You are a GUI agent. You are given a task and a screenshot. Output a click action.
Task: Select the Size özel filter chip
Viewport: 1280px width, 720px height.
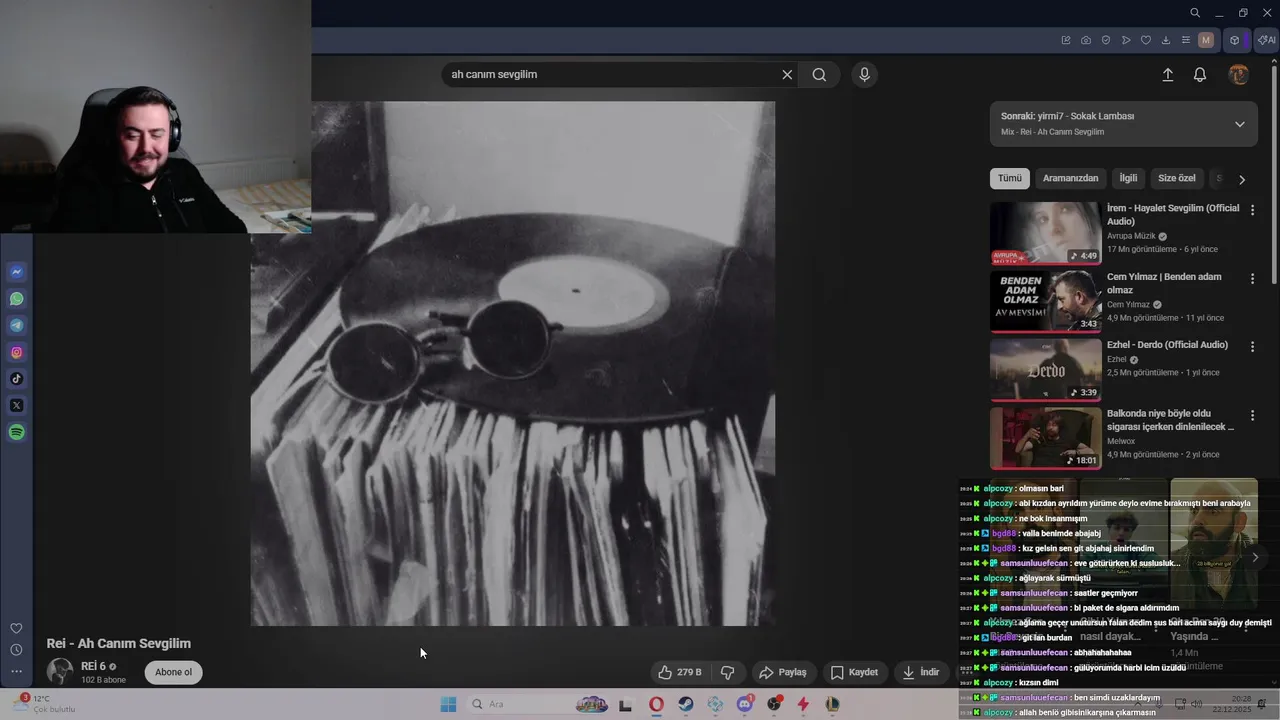[x=1177, y=178]
